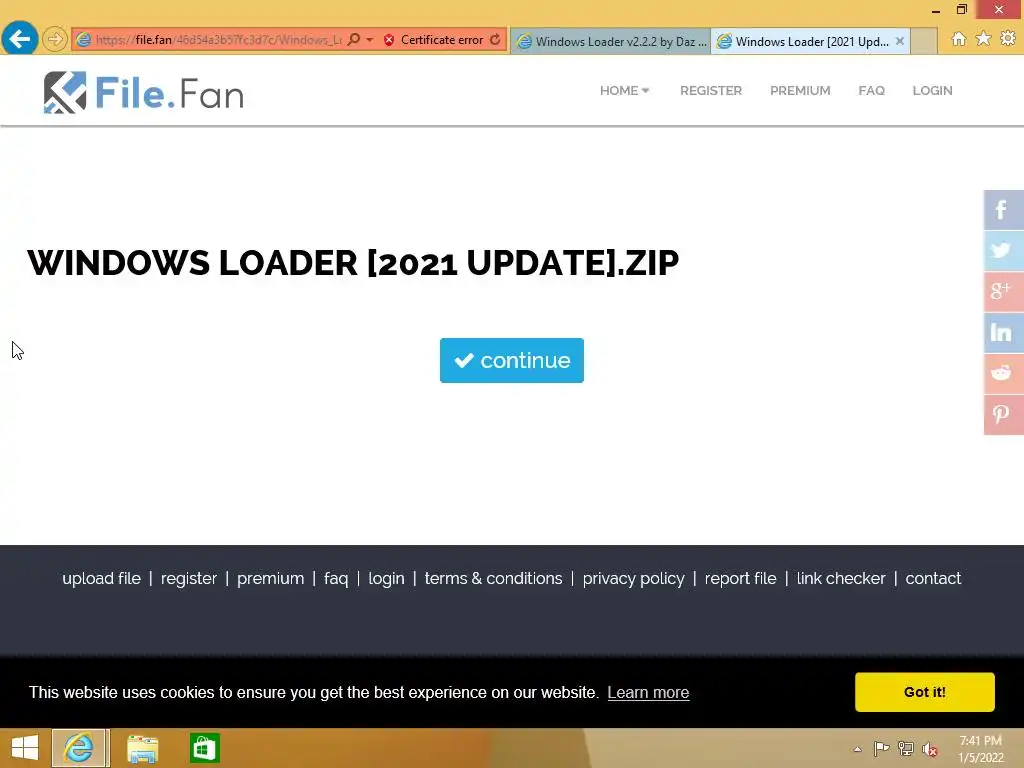
Task: Open Windows Start button
Action: pyautogui.click(x=25, y=748)
